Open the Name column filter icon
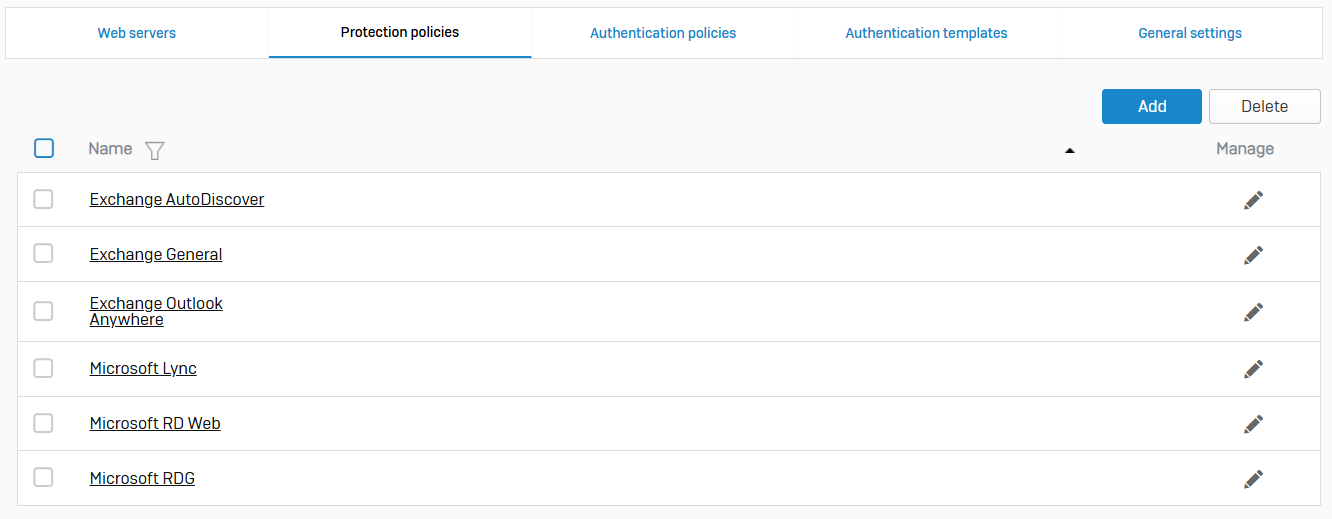The height and width of the screenshot is (519, 1332). pyautogui.click(x=154, y=150)
